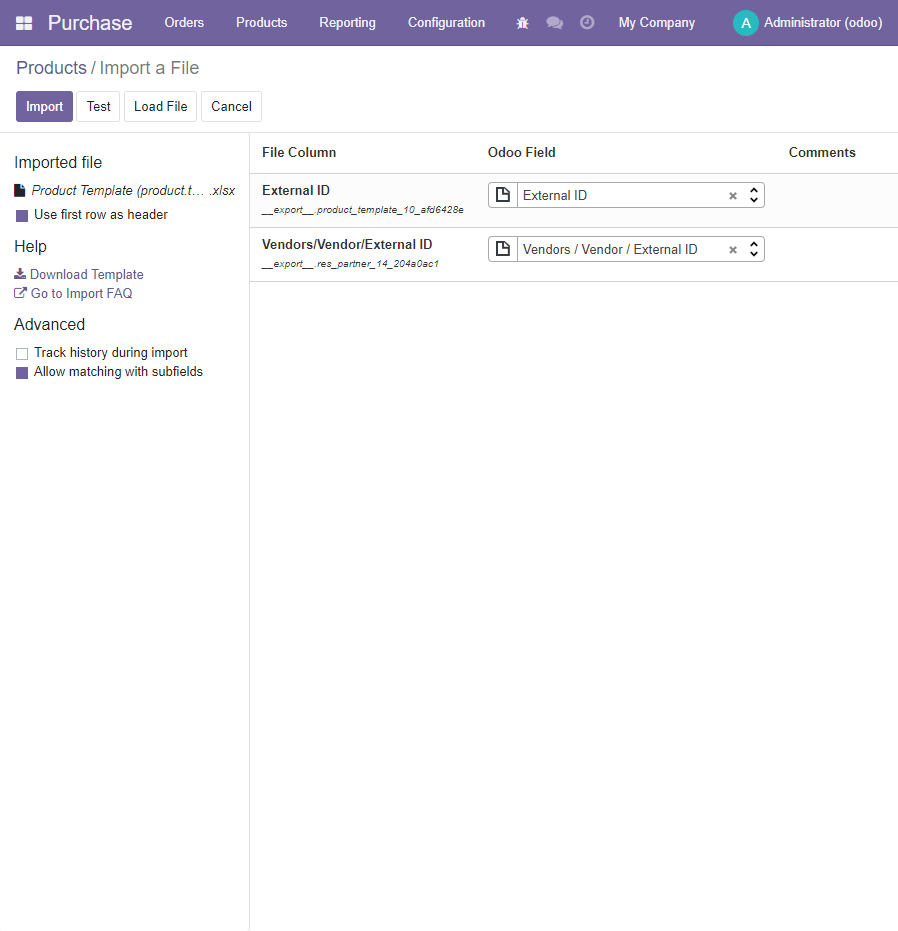Open the Go to Import FAQ link
The width and height of the screenshot is (898, 931).
(81, 293)
